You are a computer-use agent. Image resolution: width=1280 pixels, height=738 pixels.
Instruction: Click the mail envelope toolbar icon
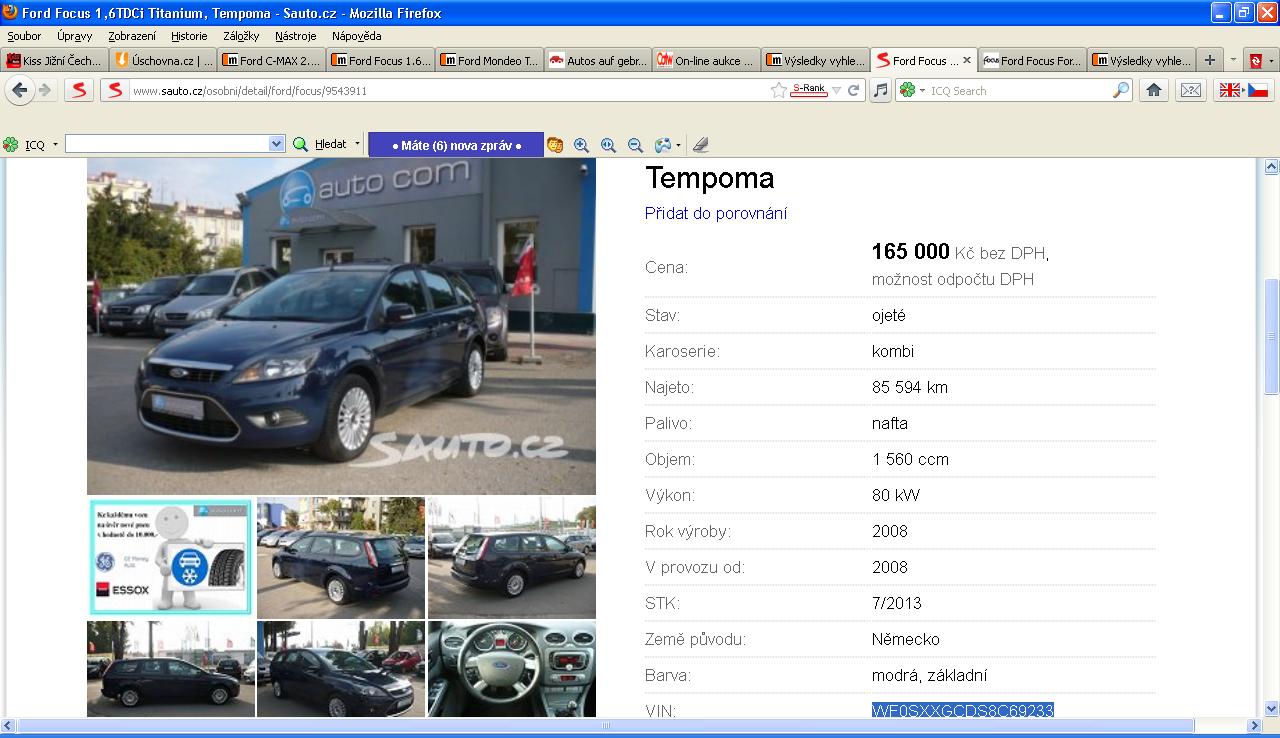(x=1190, y=90)
